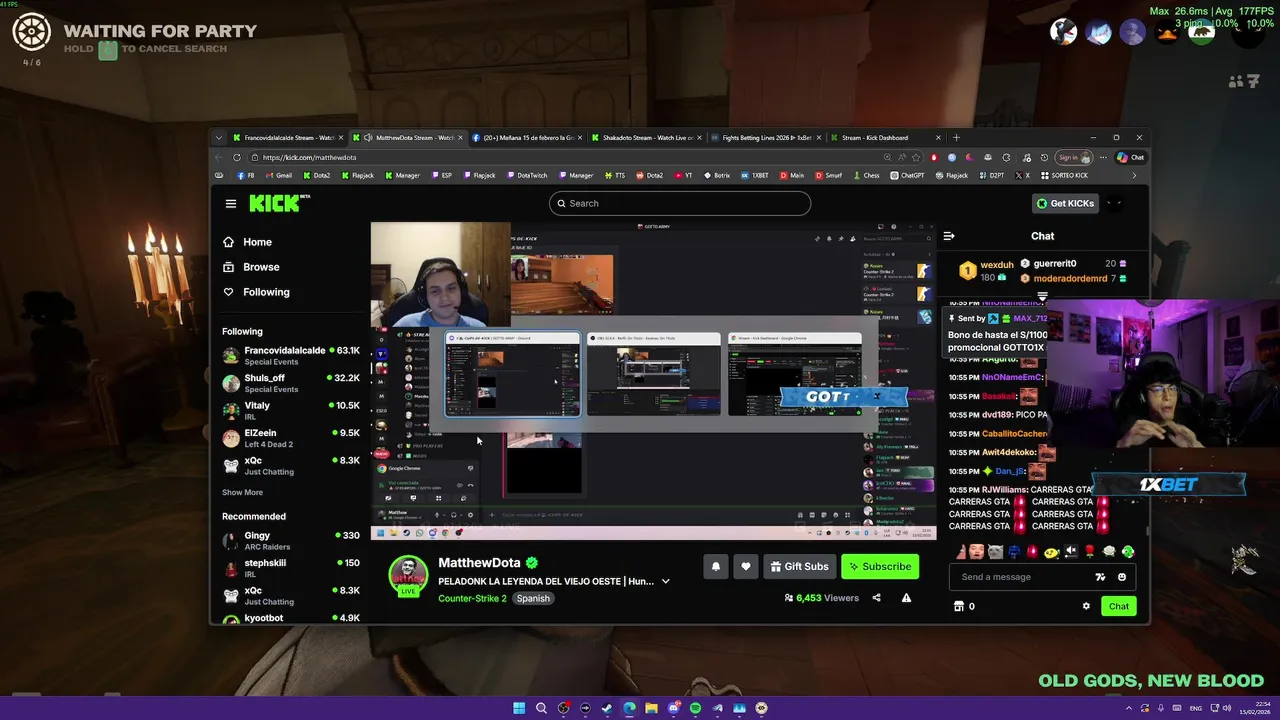Screen dimensions: 1280x720
Task: Collapse the chat panel arrow icon
Action: coord(949,236)
